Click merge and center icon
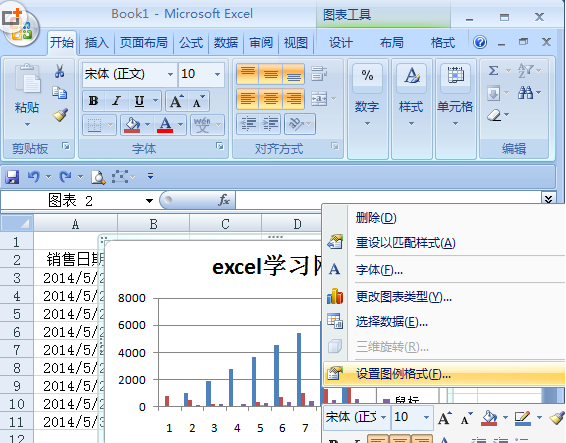Viewport: 566px width, 443px height. [319, 98]
